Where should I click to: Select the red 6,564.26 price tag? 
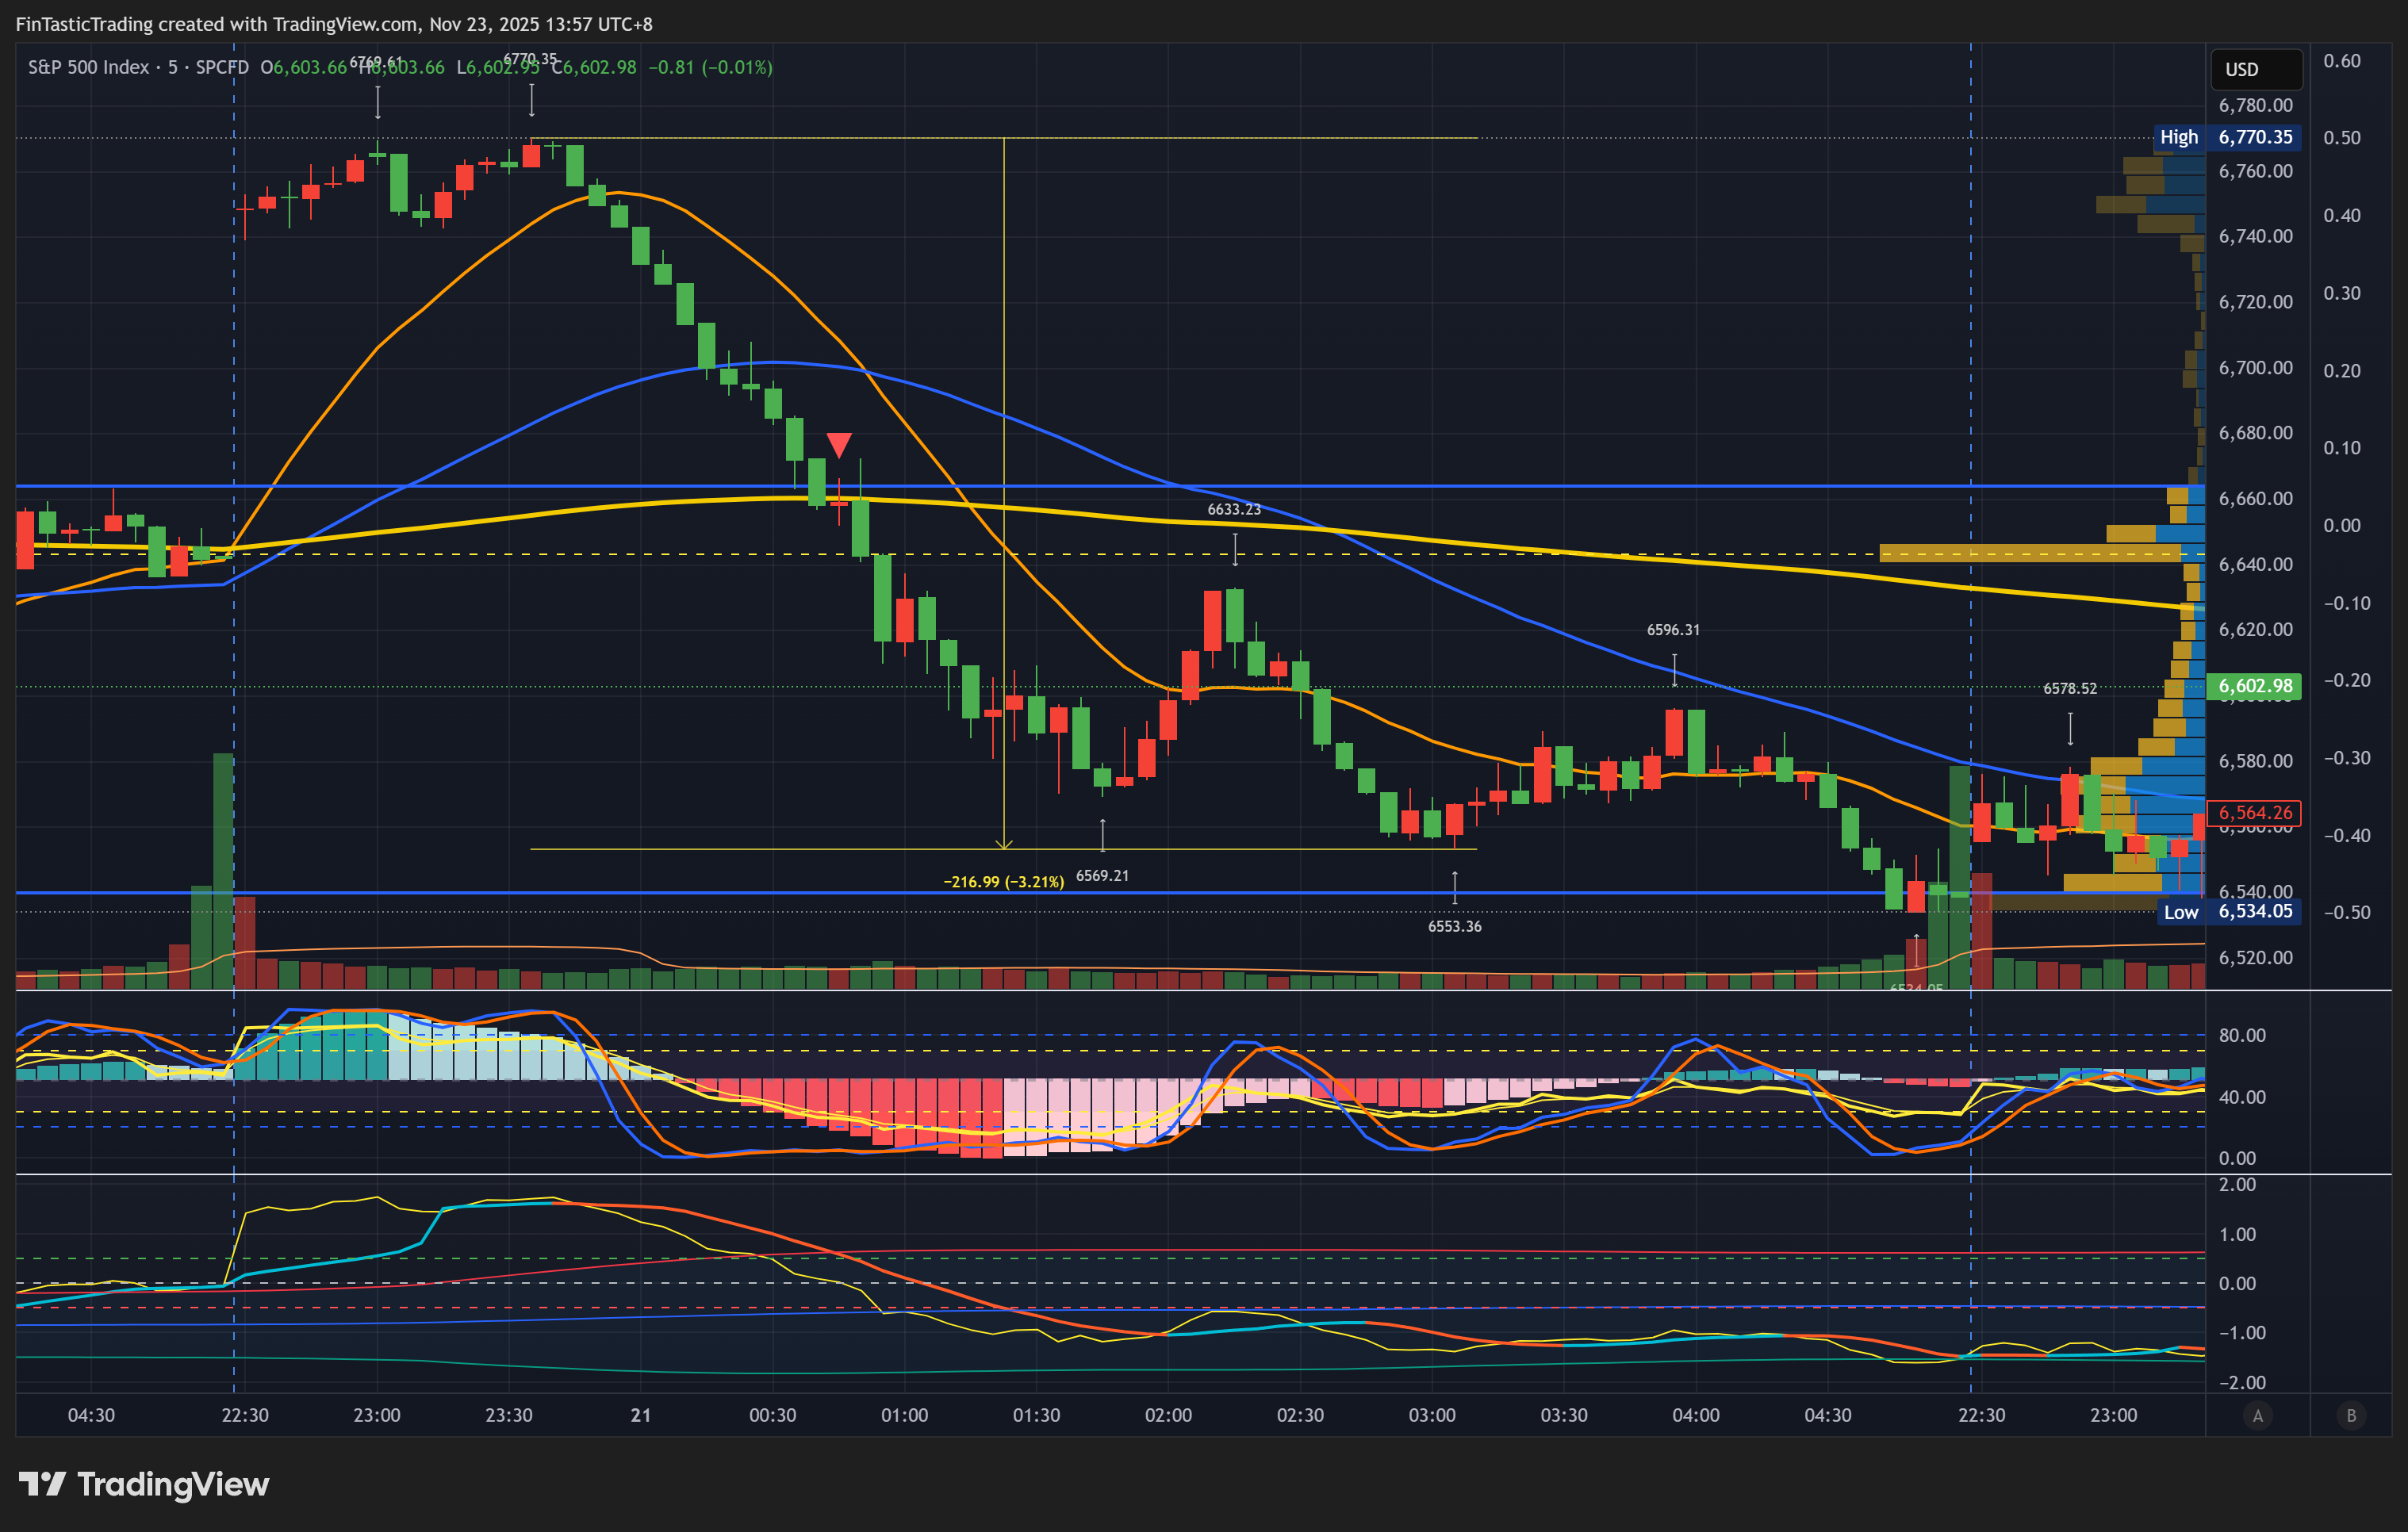tap(2254, 813)
